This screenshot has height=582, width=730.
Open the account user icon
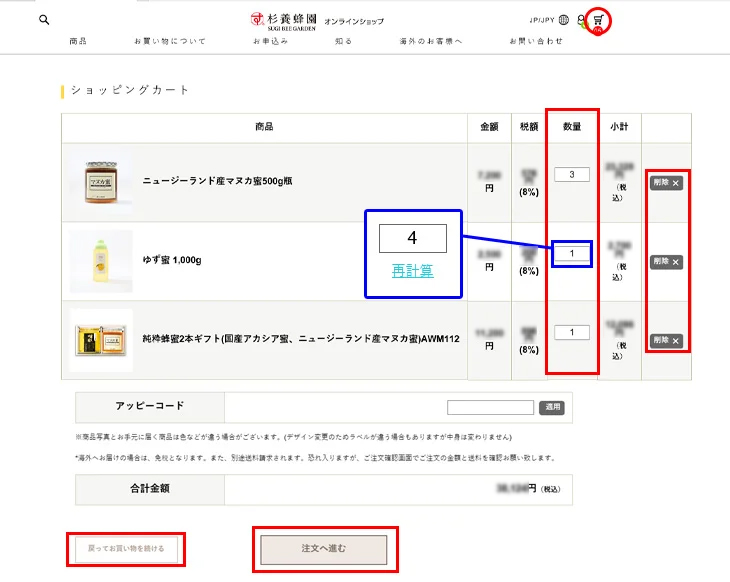click(581, 20)
